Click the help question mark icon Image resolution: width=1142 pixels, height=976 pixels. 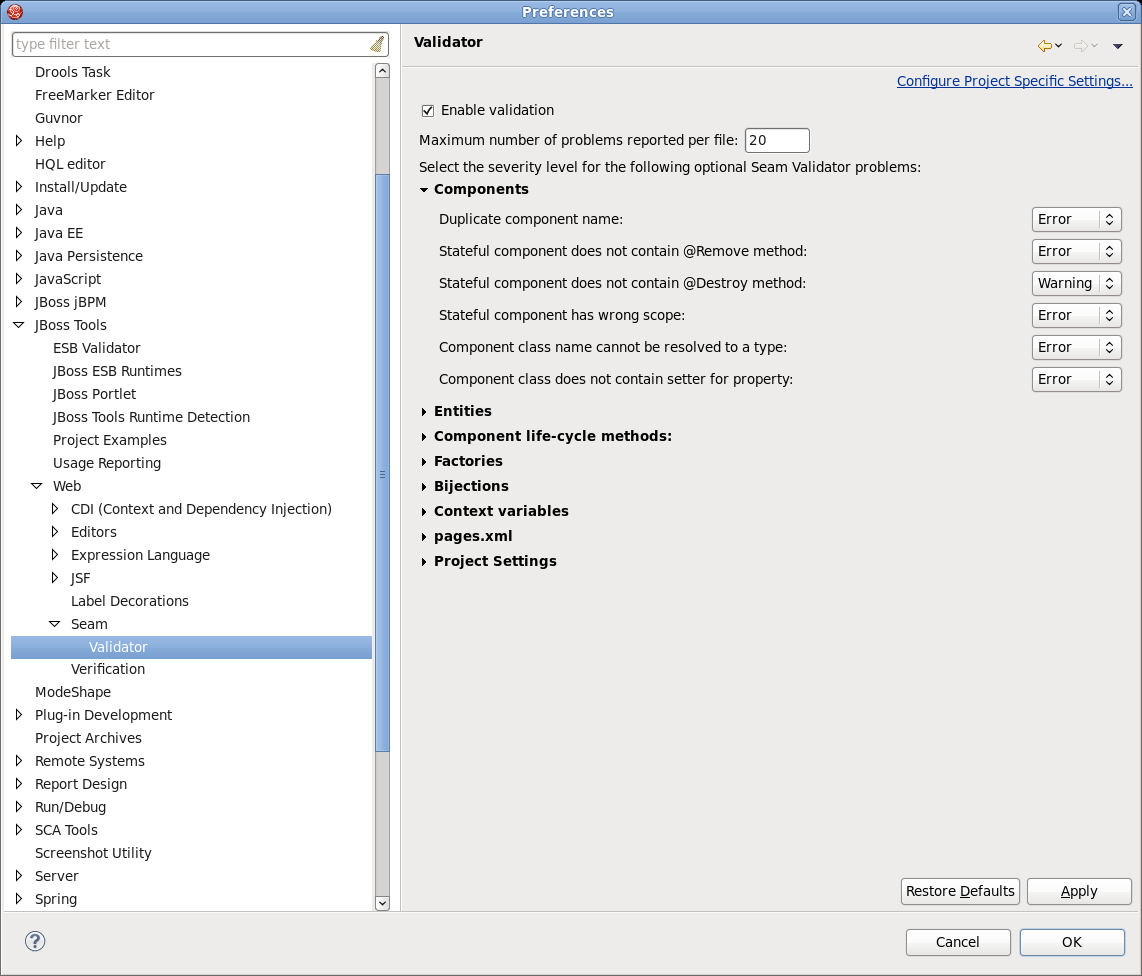point(35,941)
